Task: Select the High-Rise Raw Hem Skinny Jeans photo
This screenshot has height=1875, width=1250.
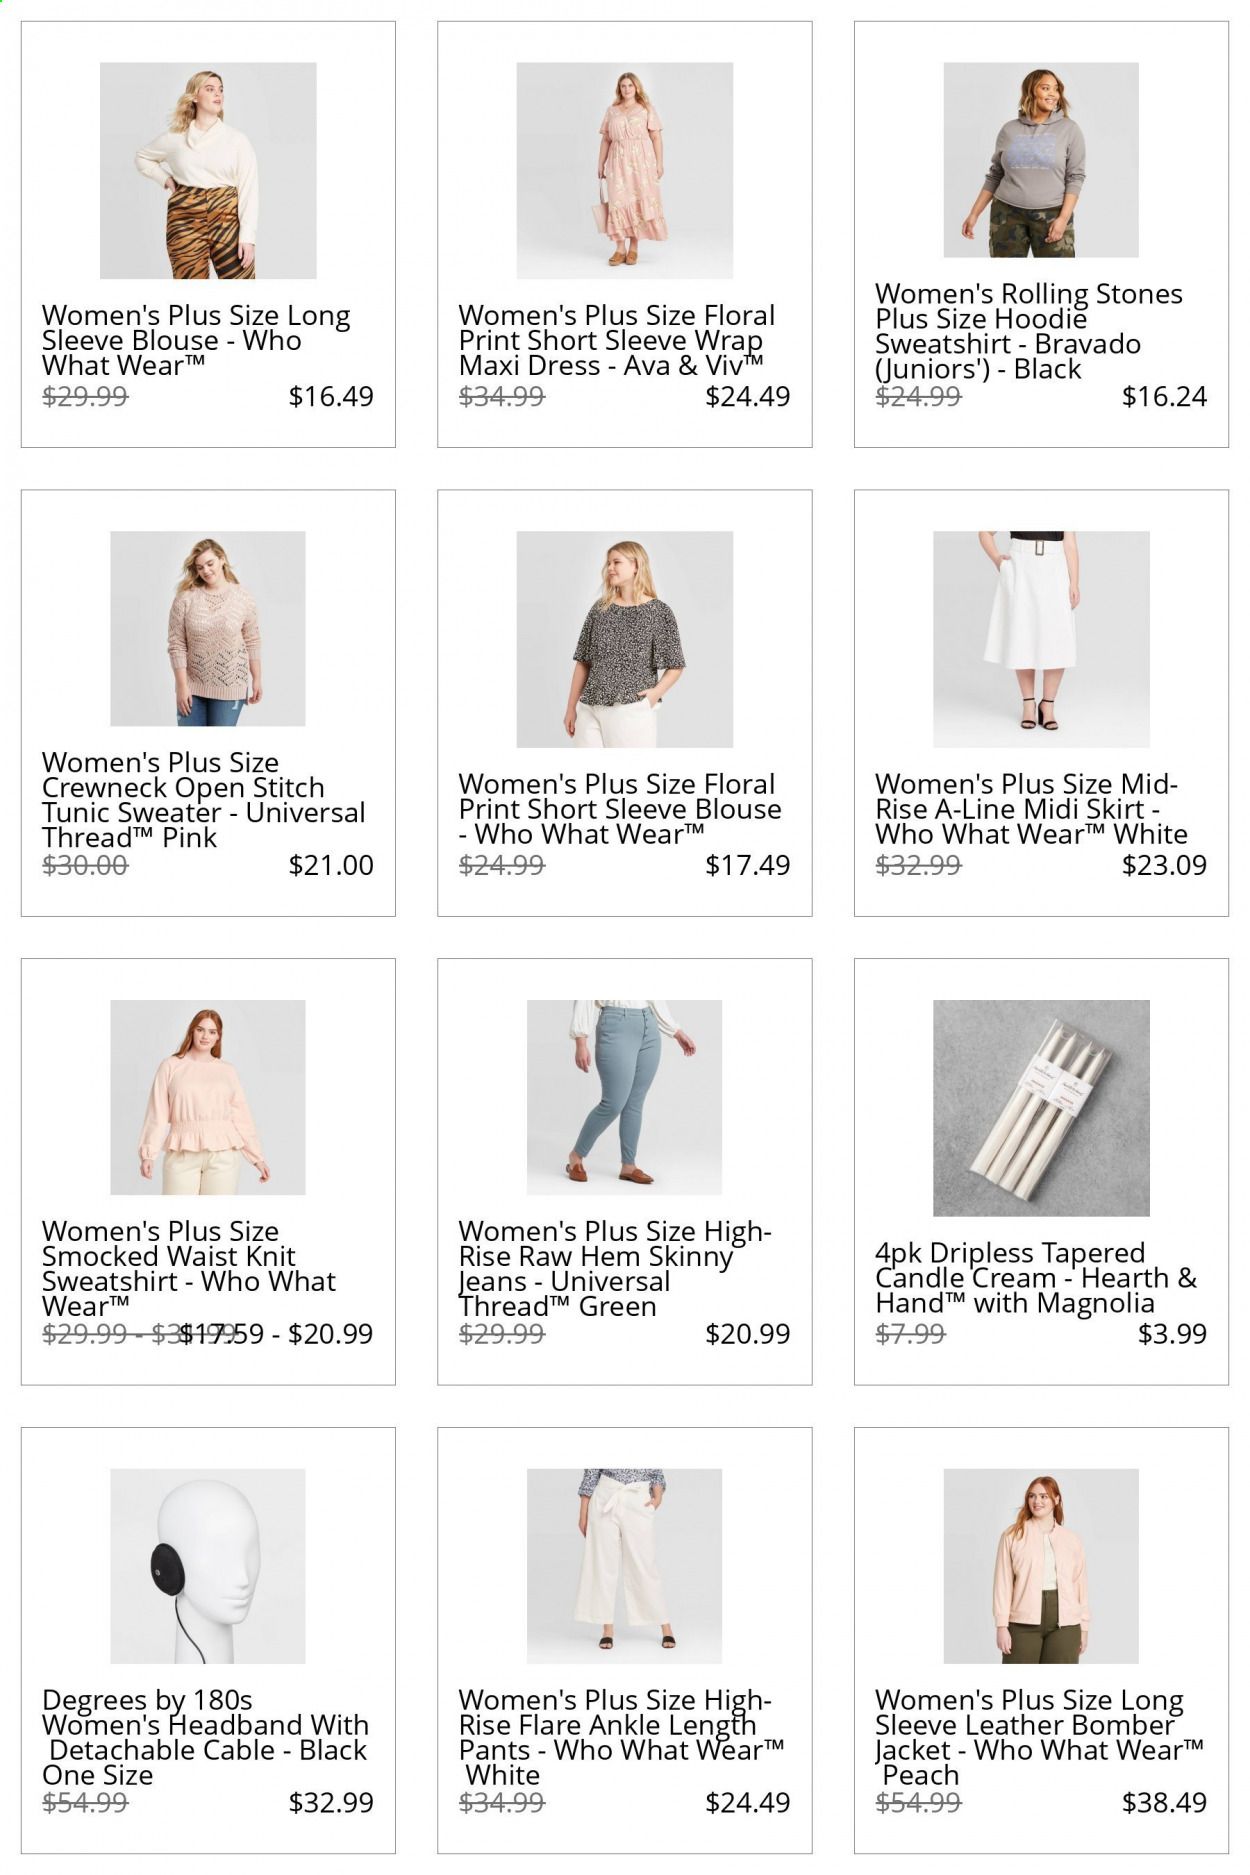Action: (x=624, y=1097)
